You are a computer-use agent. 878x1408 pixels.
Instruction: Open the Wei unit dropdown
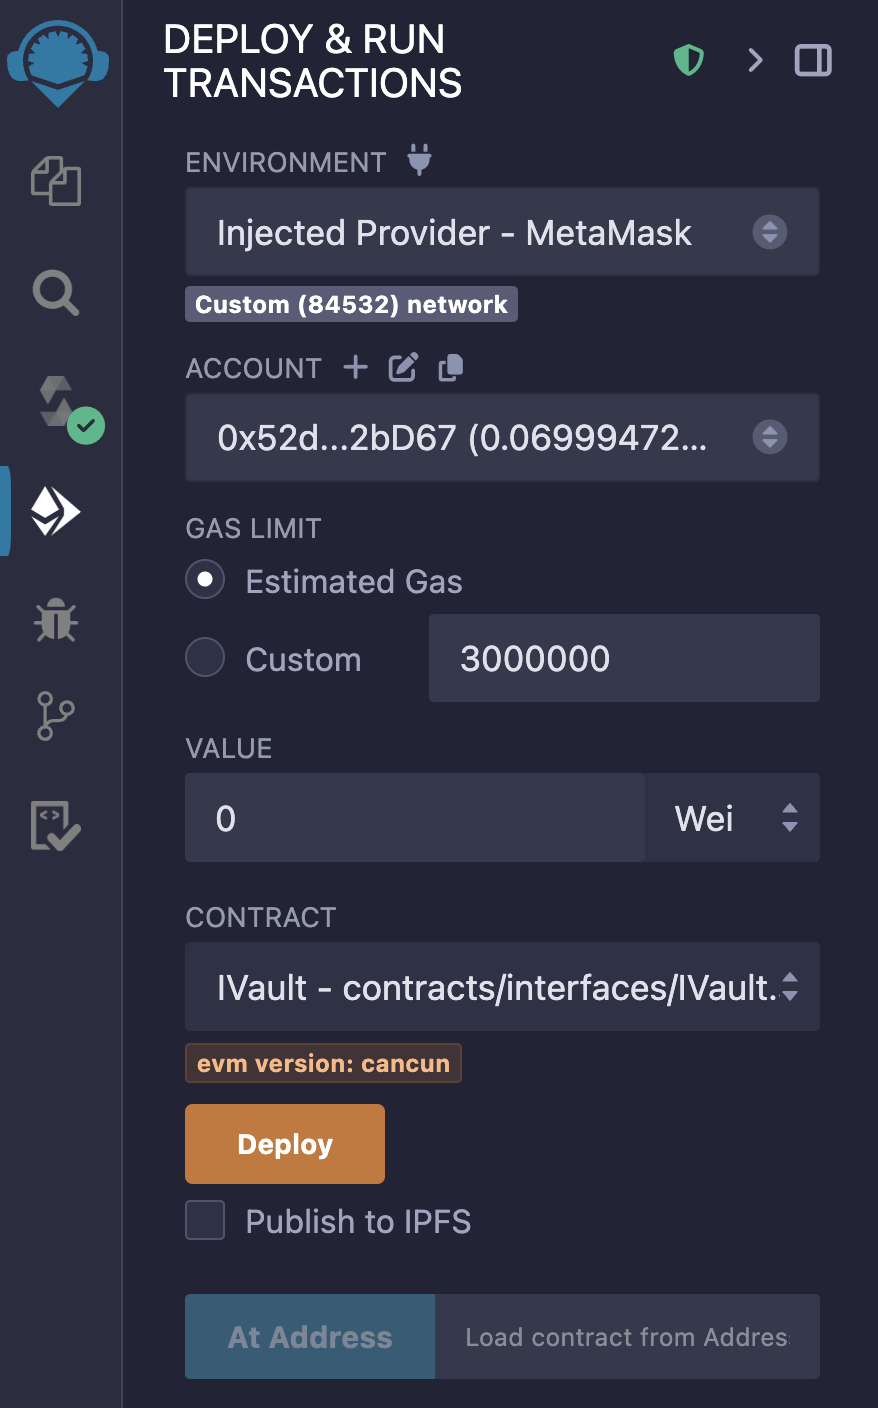coord(732,818)
